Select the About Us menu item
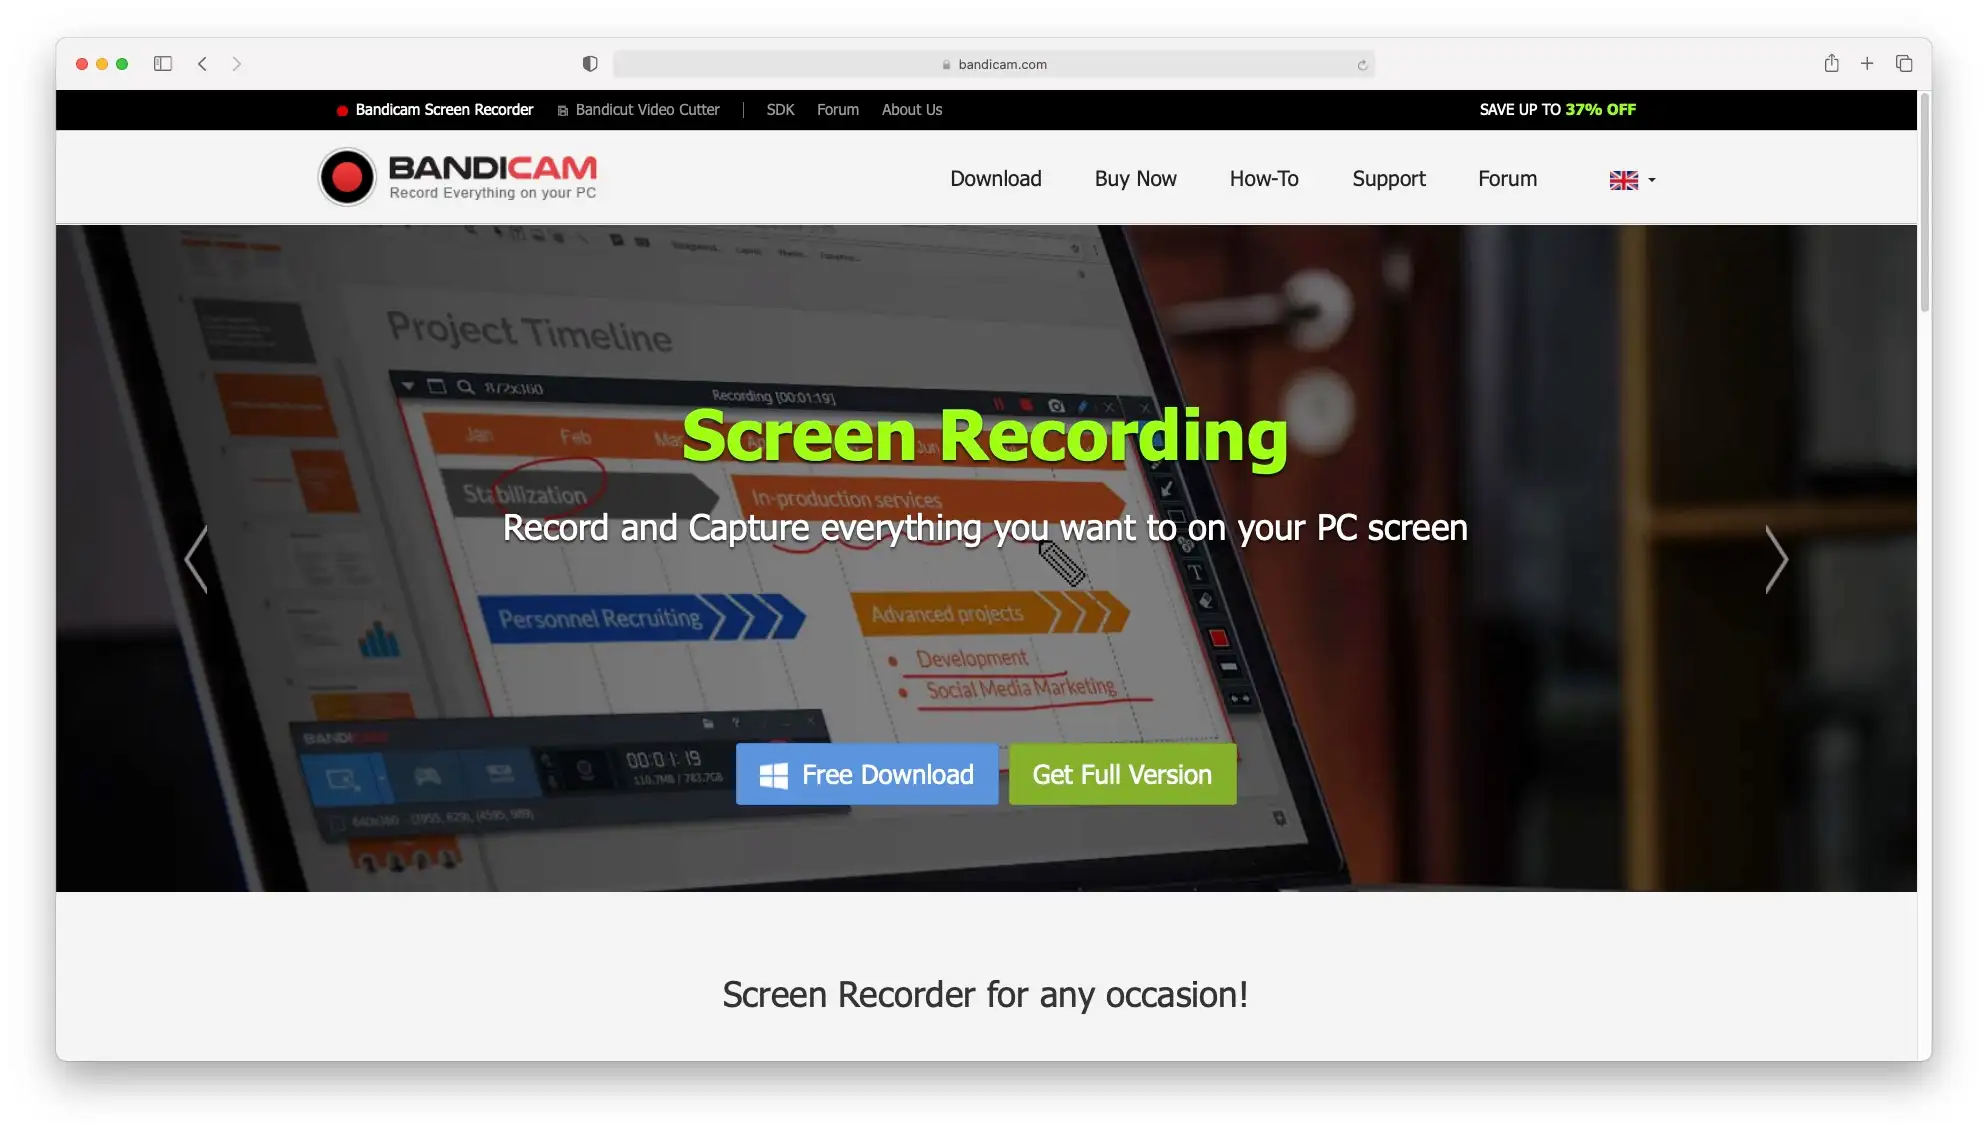 [911, 111]
